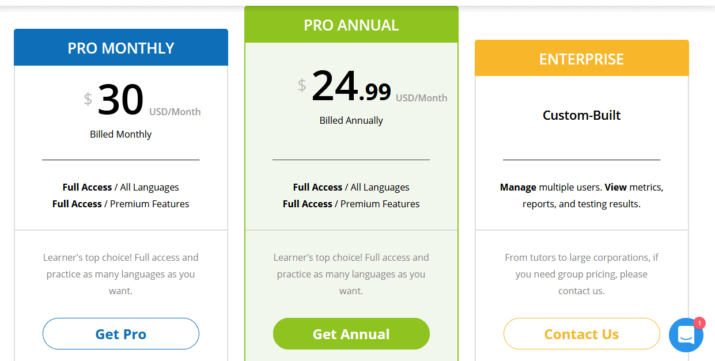This screenshot has width=715, height=361.
Task: Select the ENTERPRISE plan header
Action: coord(581,58)
